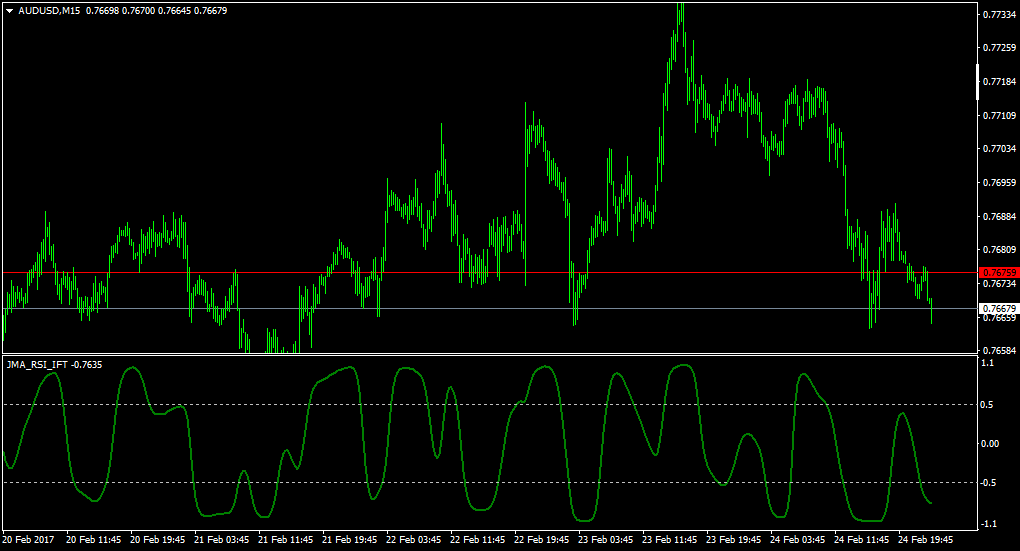This screenshot has width=1020, height=551.
Task: Click the 0.77334 price scale value
Action: pos(1000,14)
